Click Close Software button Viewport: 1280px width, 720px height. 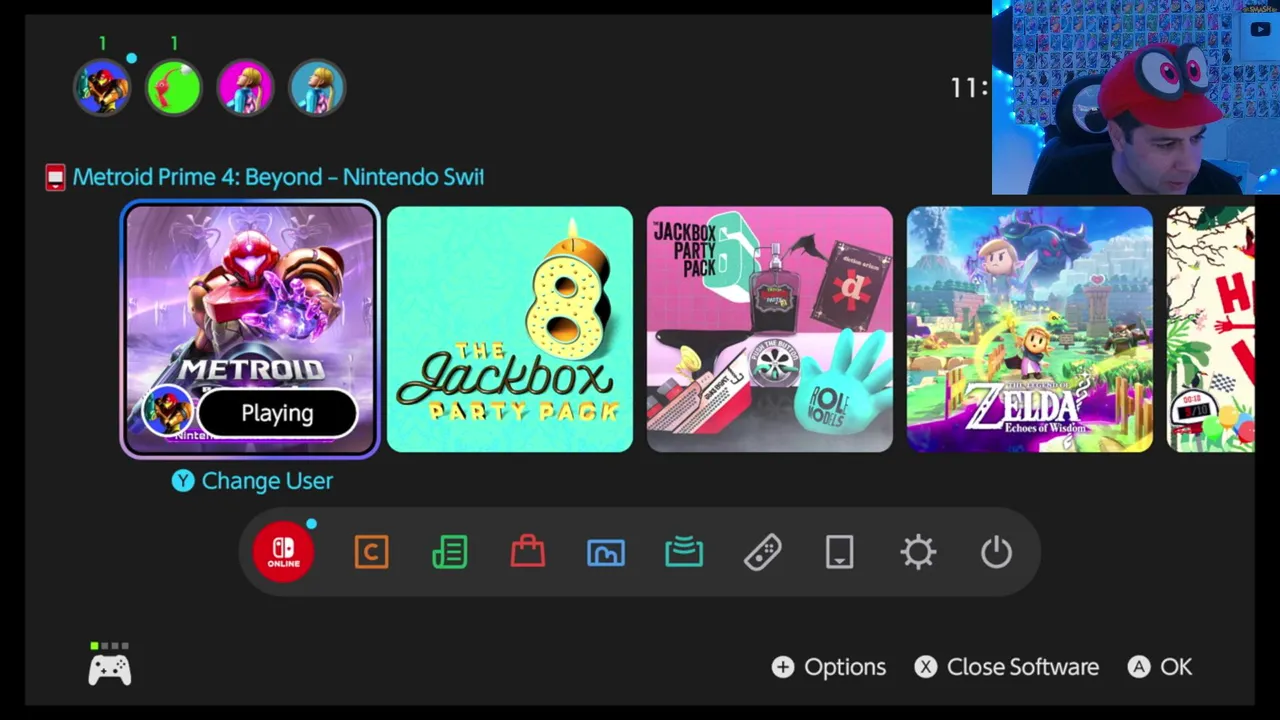tap(1007, 667)
